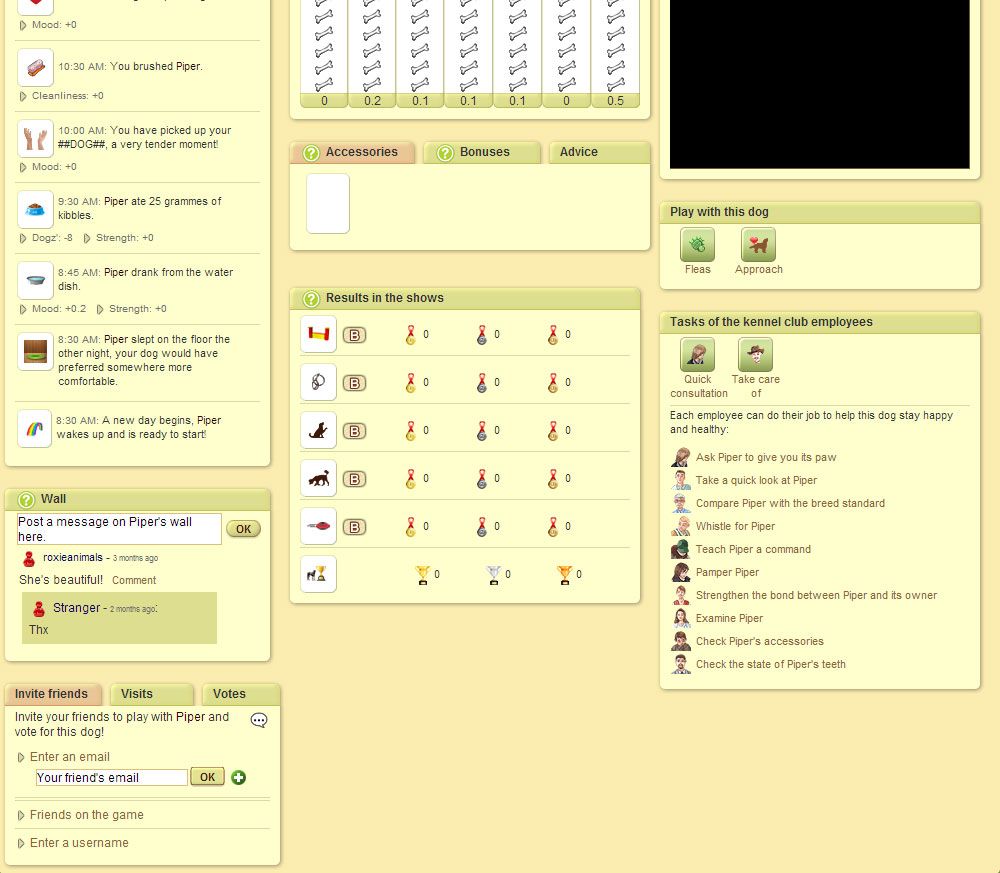Open help icon next to Wall

[x=26, y=500]
